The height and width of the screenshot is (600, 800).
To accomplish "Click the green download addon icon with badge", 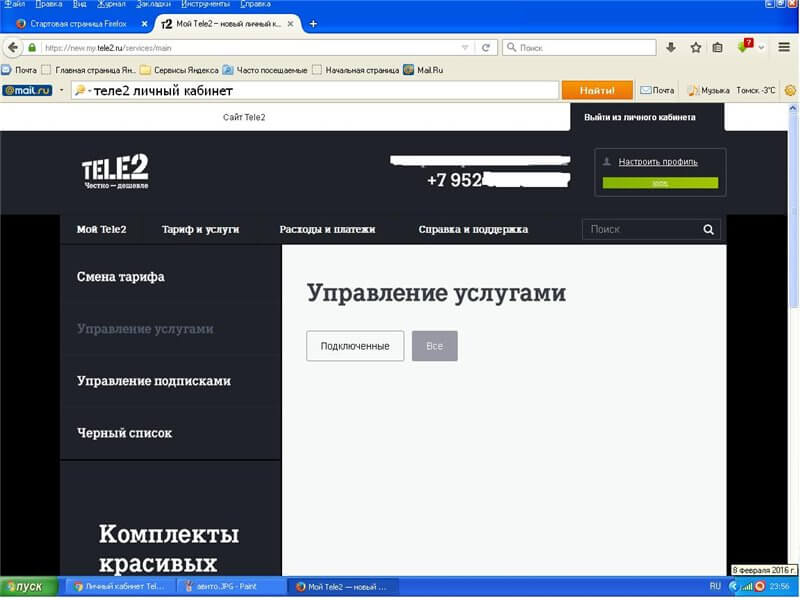I will tap(745, 46).
